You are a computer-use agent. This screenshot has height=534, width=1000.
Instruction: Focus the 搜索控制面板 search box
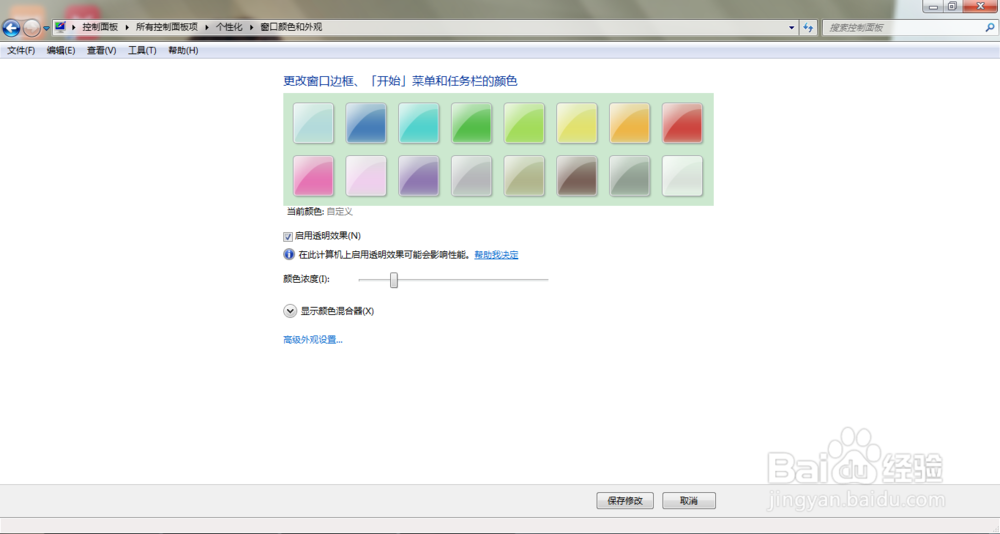tap(908, 27)
